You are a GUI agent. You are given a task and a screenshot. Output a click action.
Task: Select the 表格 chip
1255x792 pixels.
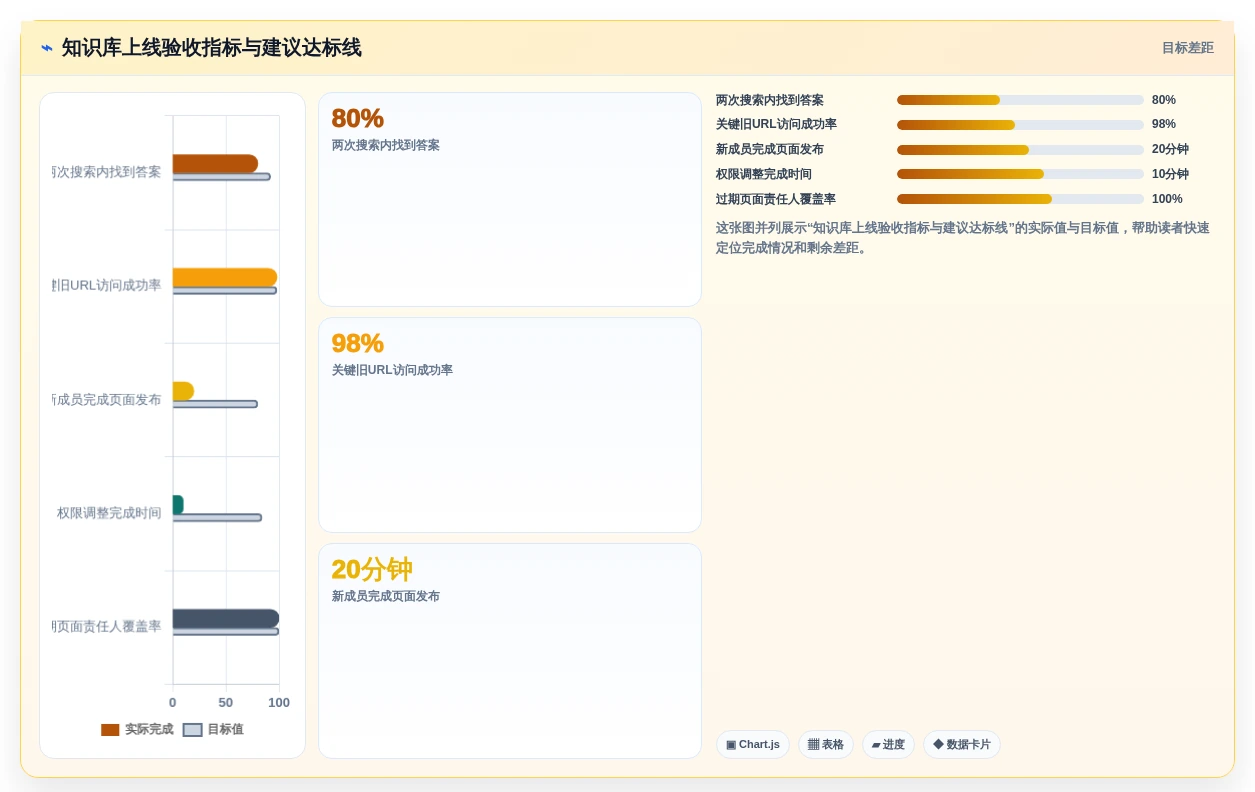click(x=825, y=744)
